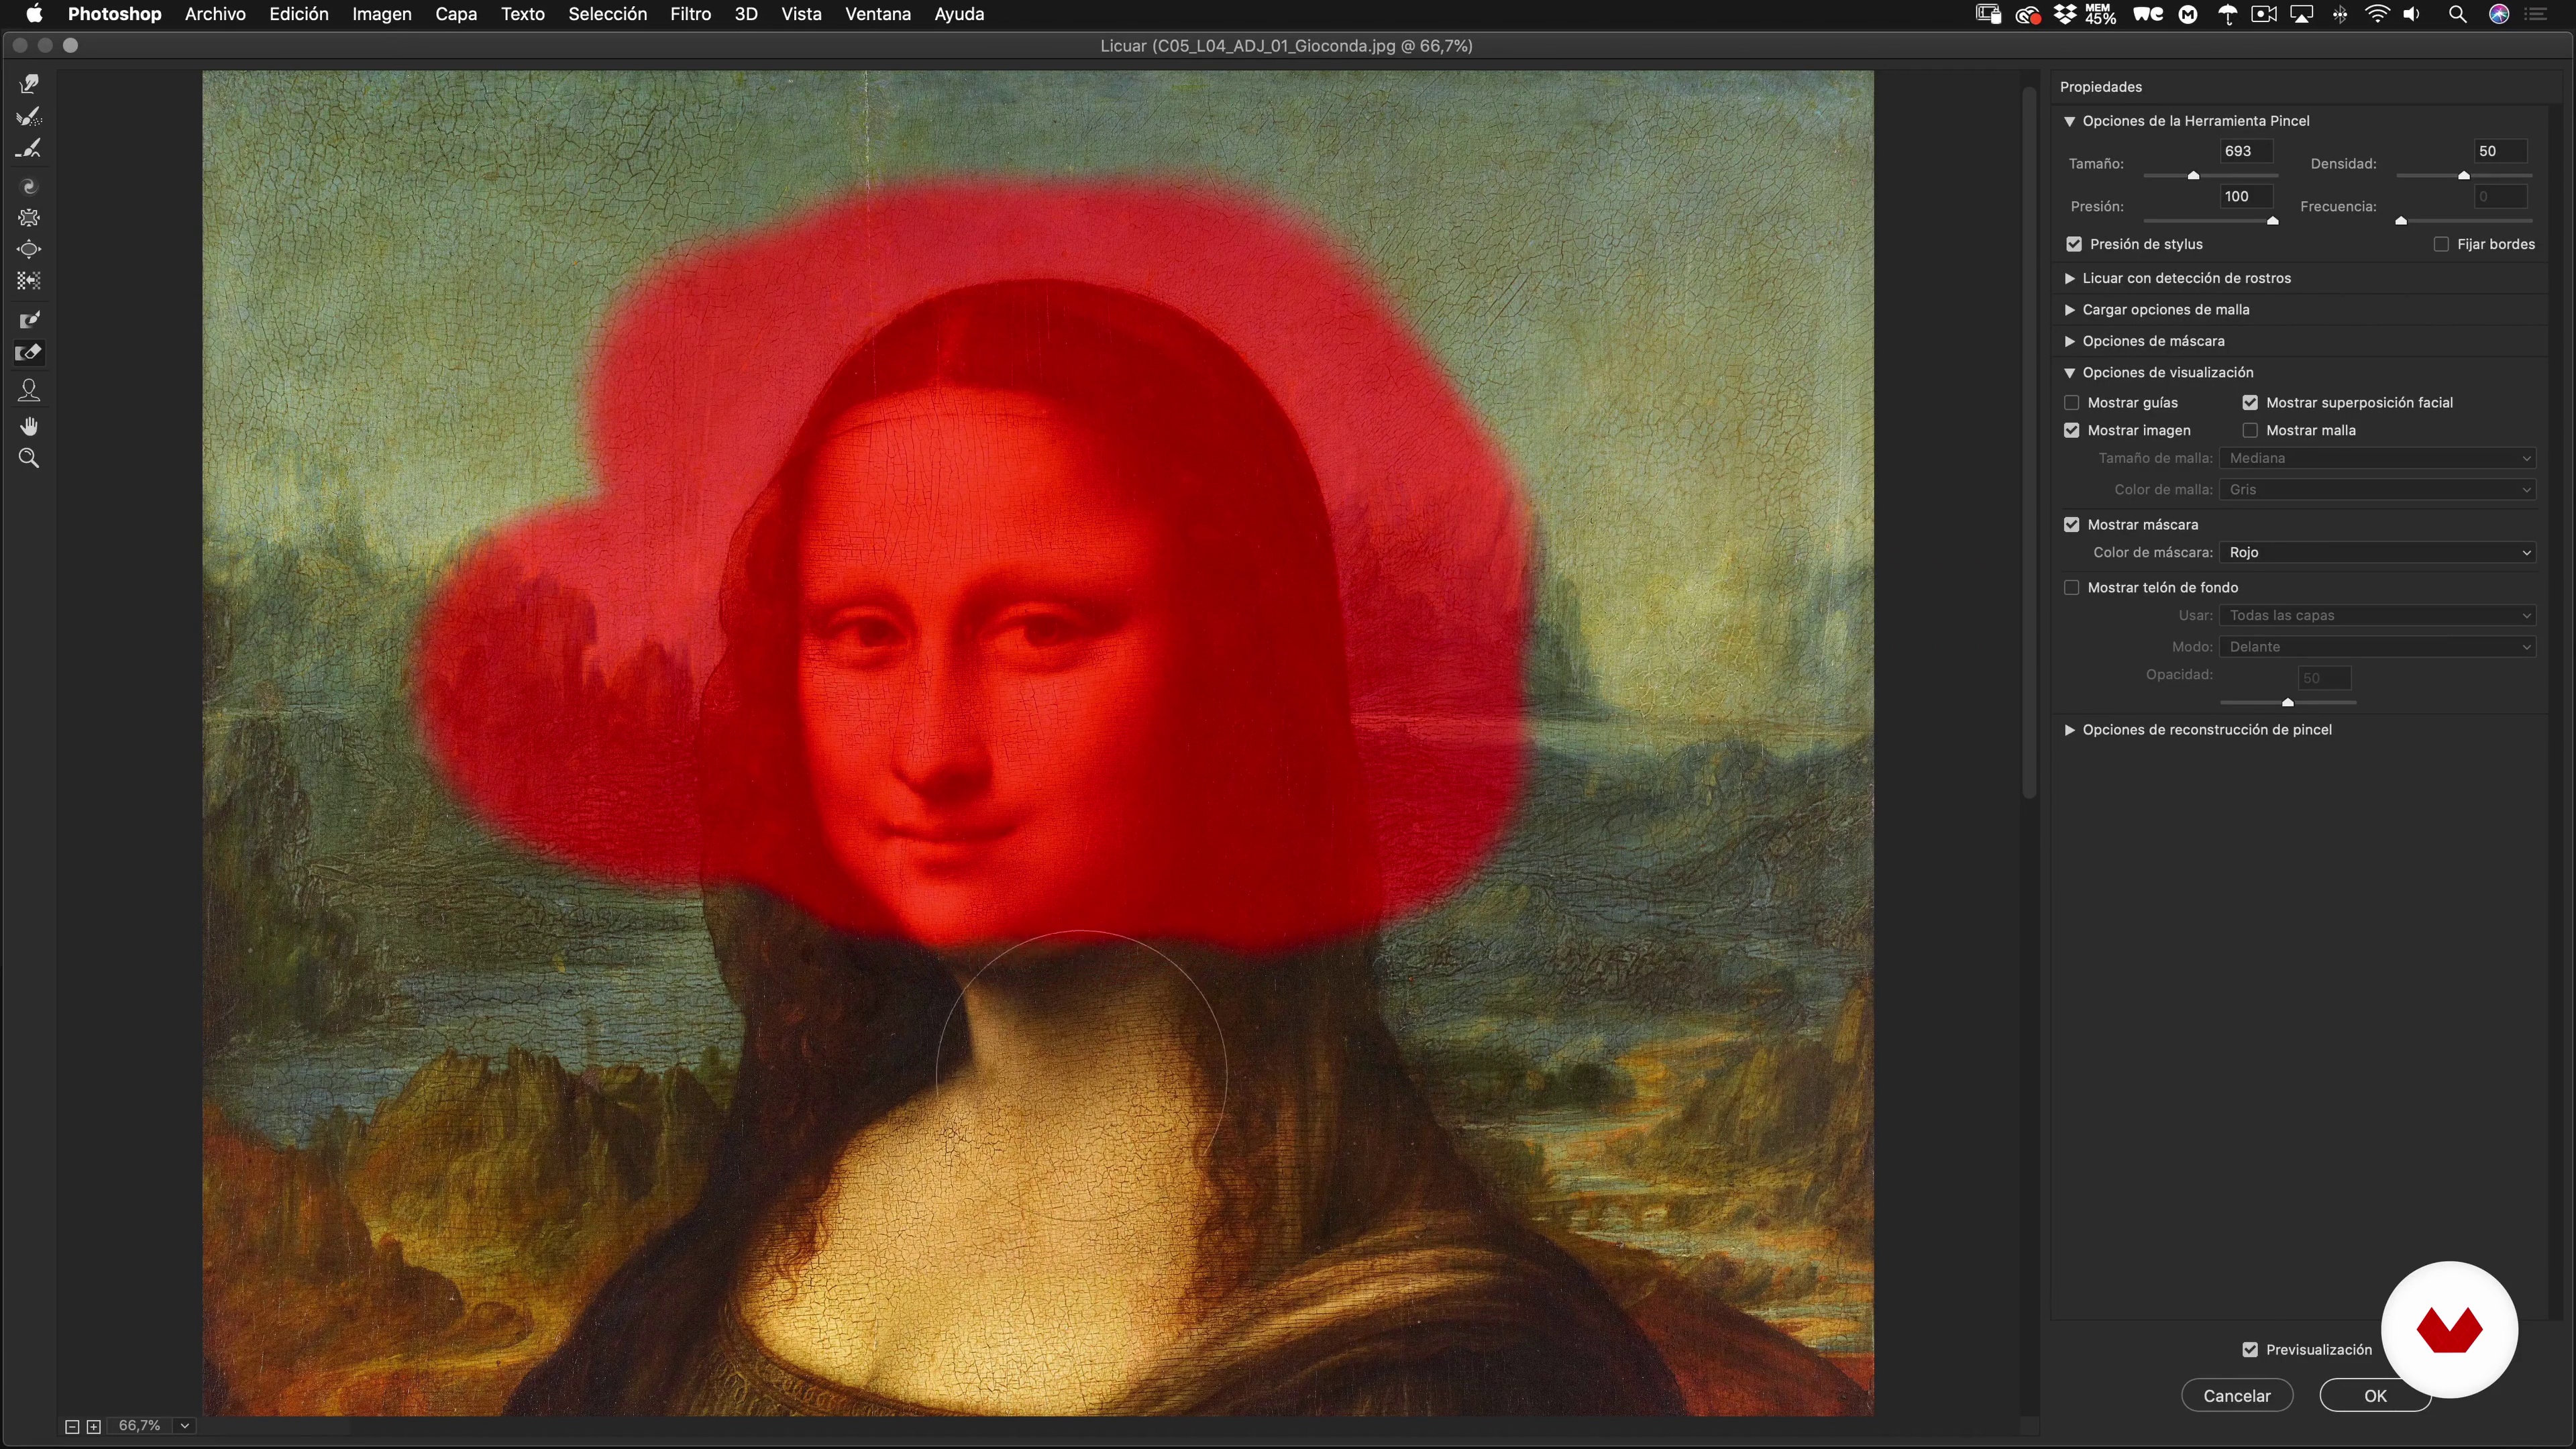Open the Ayuda menu

tap(959, 14)
